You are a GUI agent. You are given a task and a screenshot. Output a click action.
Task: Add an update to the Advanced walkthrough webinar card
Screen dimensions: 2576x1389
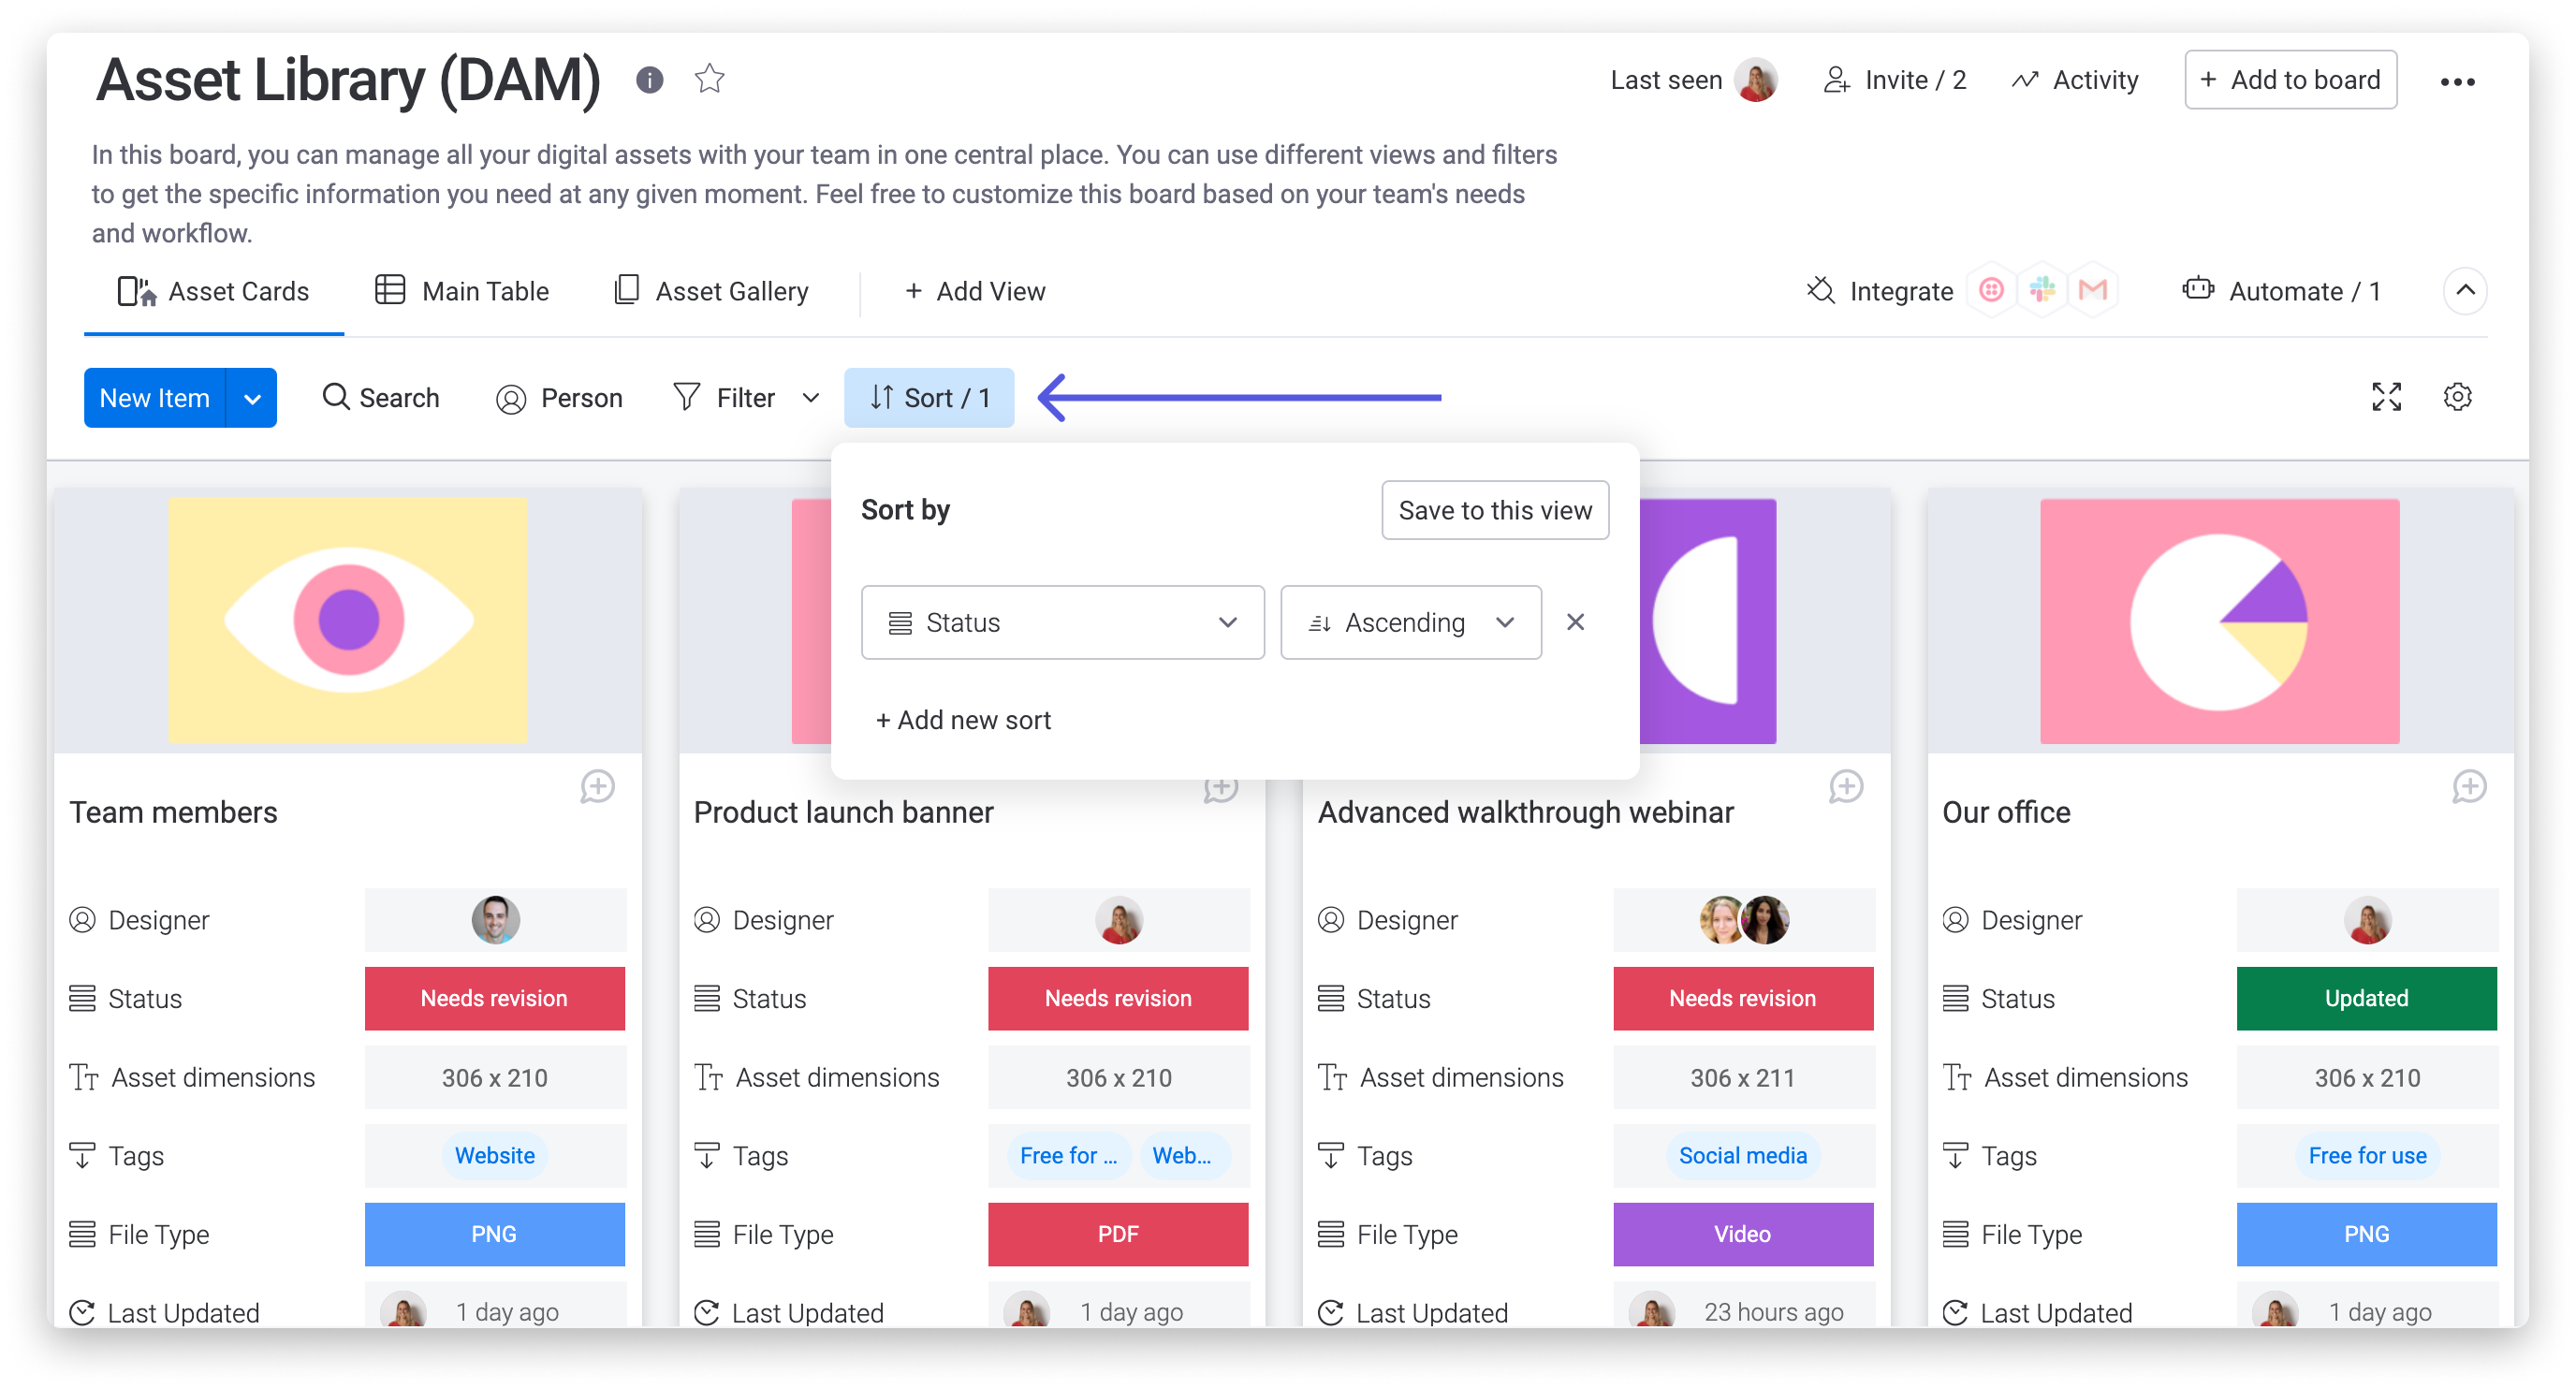1845,787
